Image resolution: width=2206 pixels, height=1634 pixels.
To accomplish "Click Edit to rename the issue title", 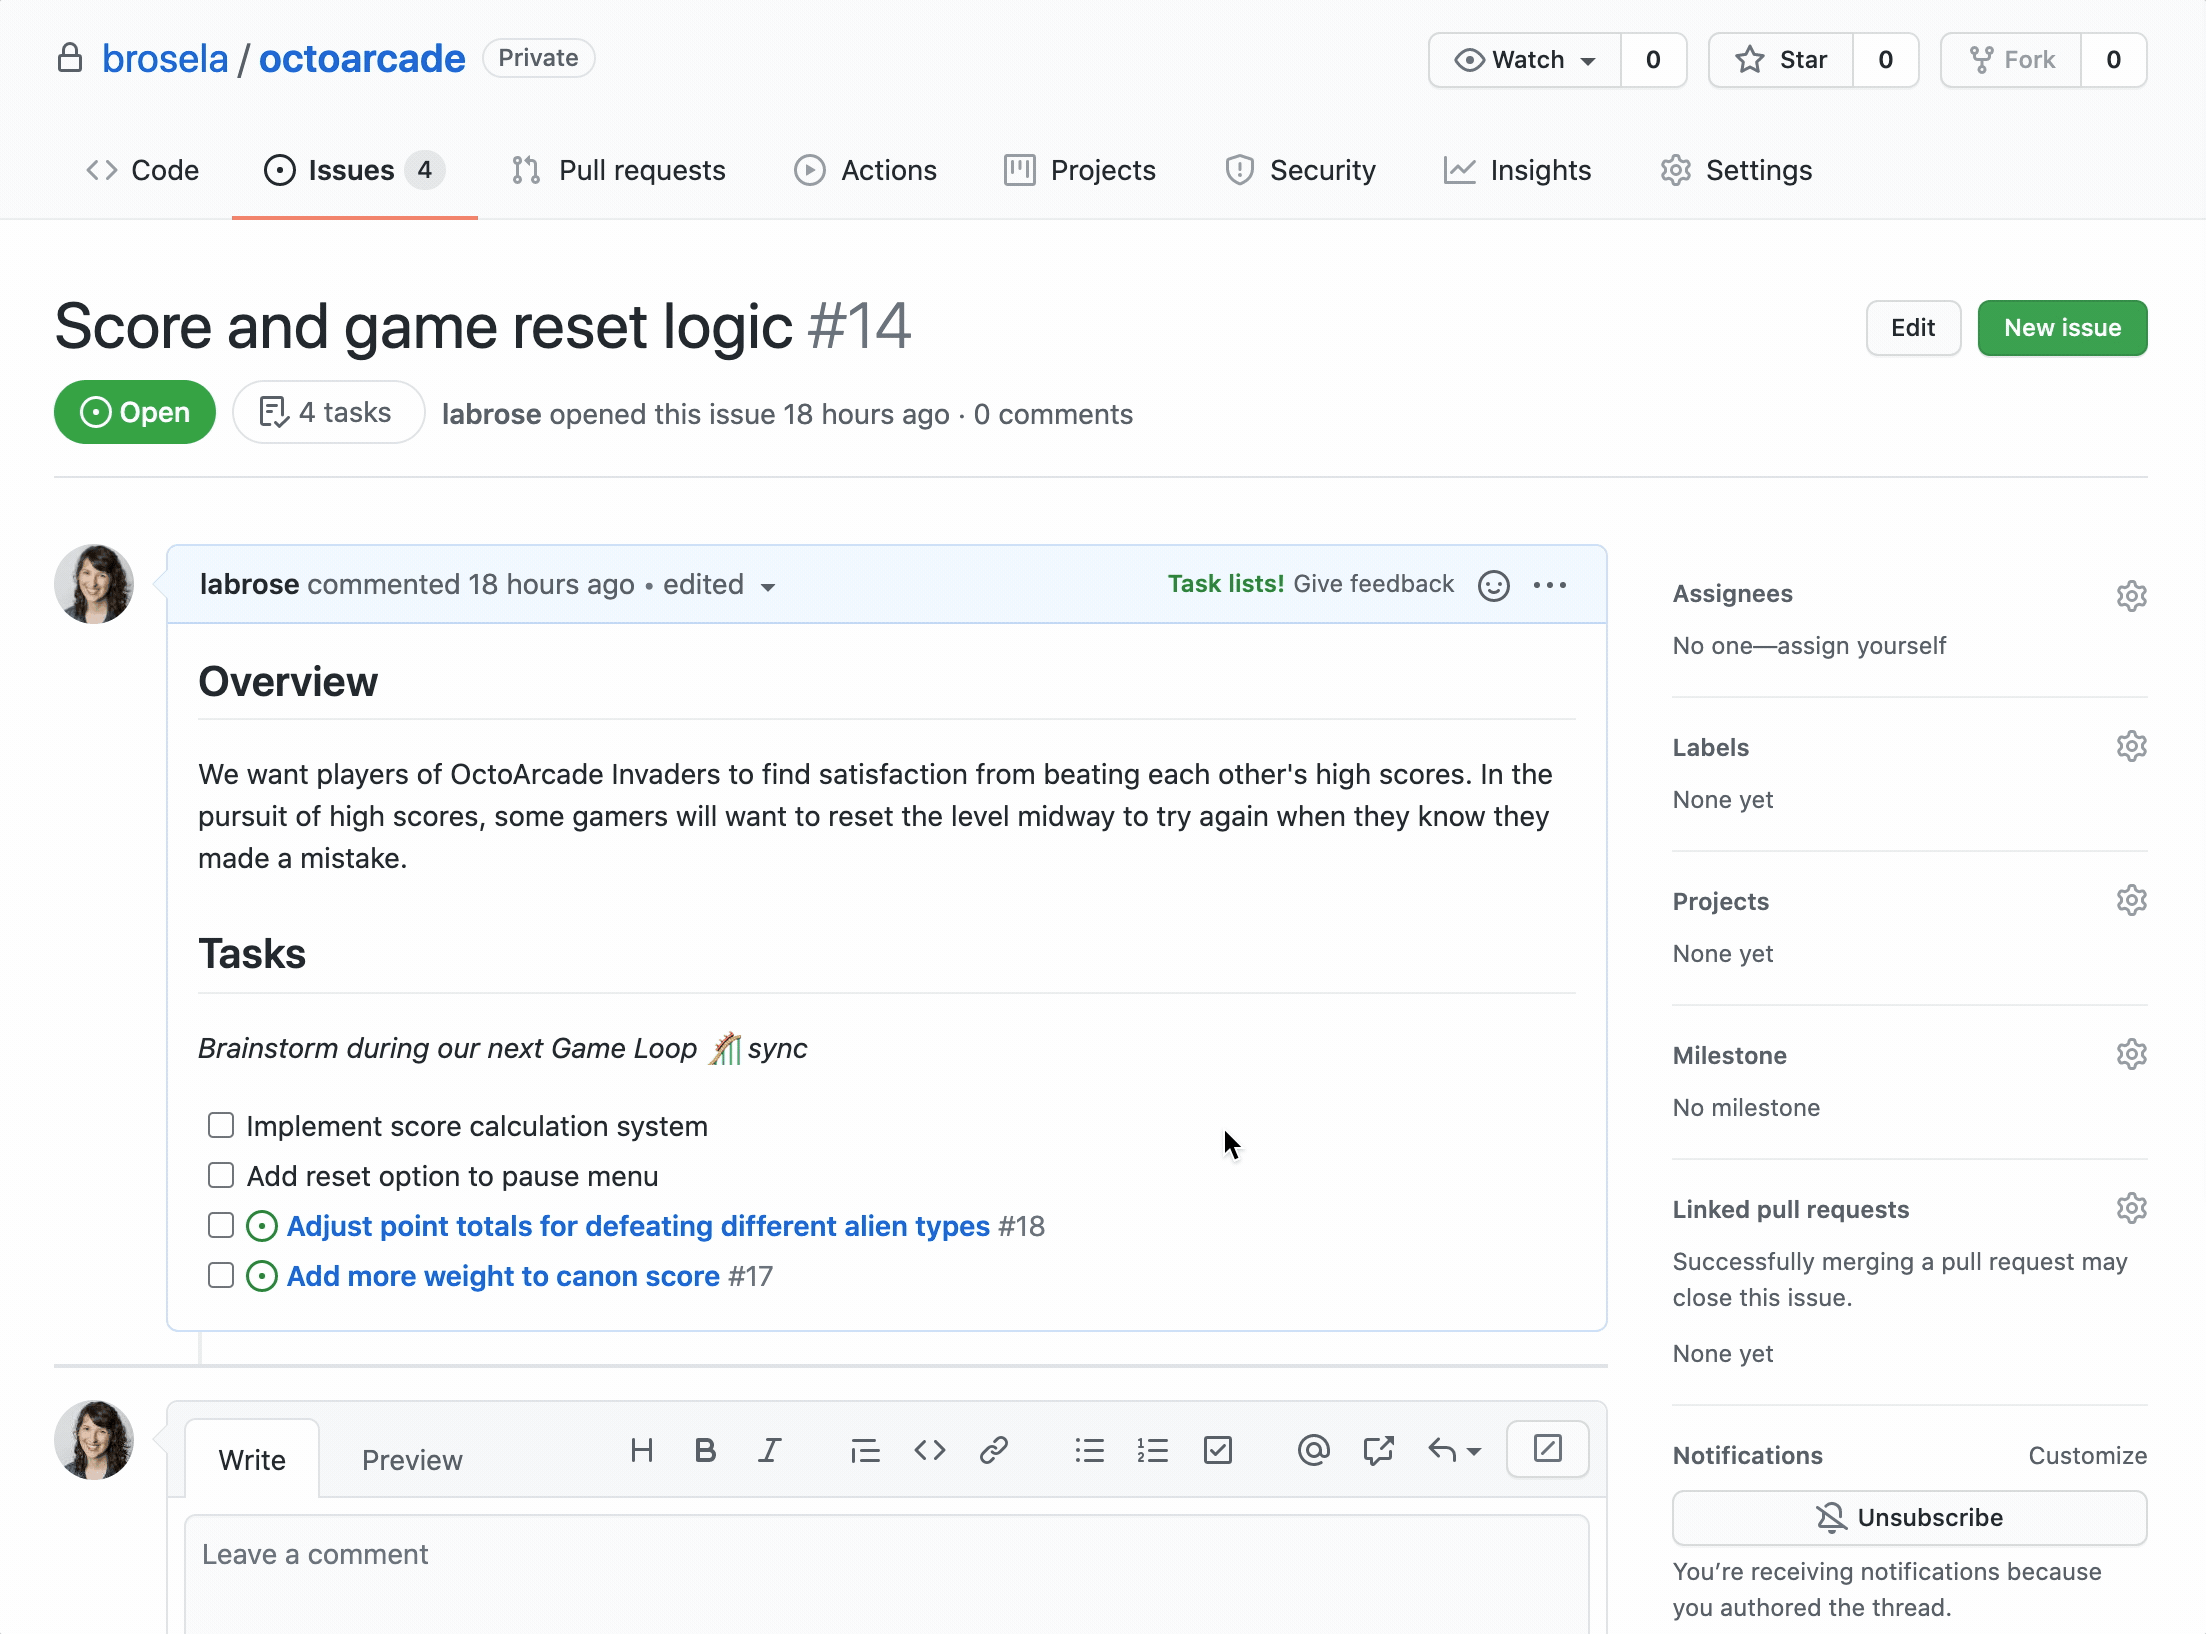I will (1913, 328).
